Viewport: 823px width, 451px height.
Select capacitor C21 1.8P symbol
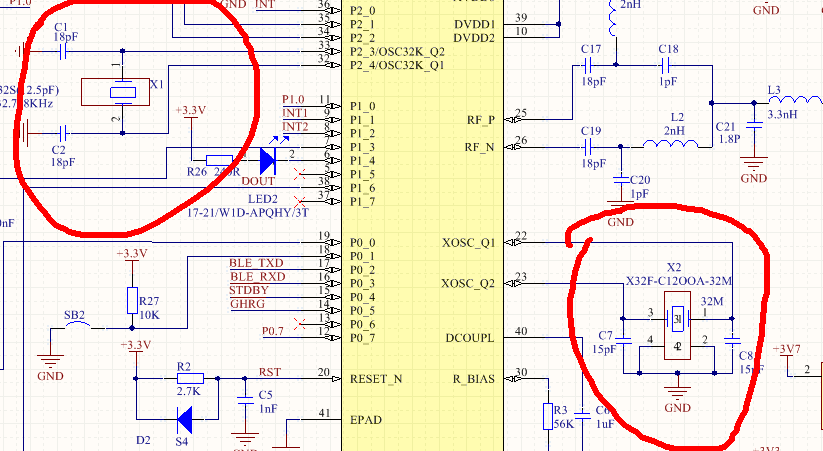coord(754,125)
